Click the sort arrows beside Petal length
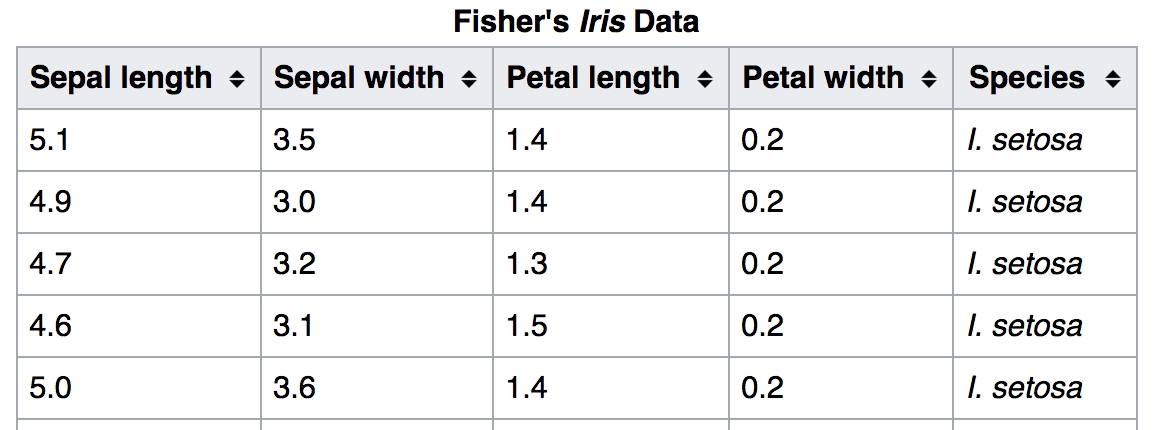 (x=705, y=79)
